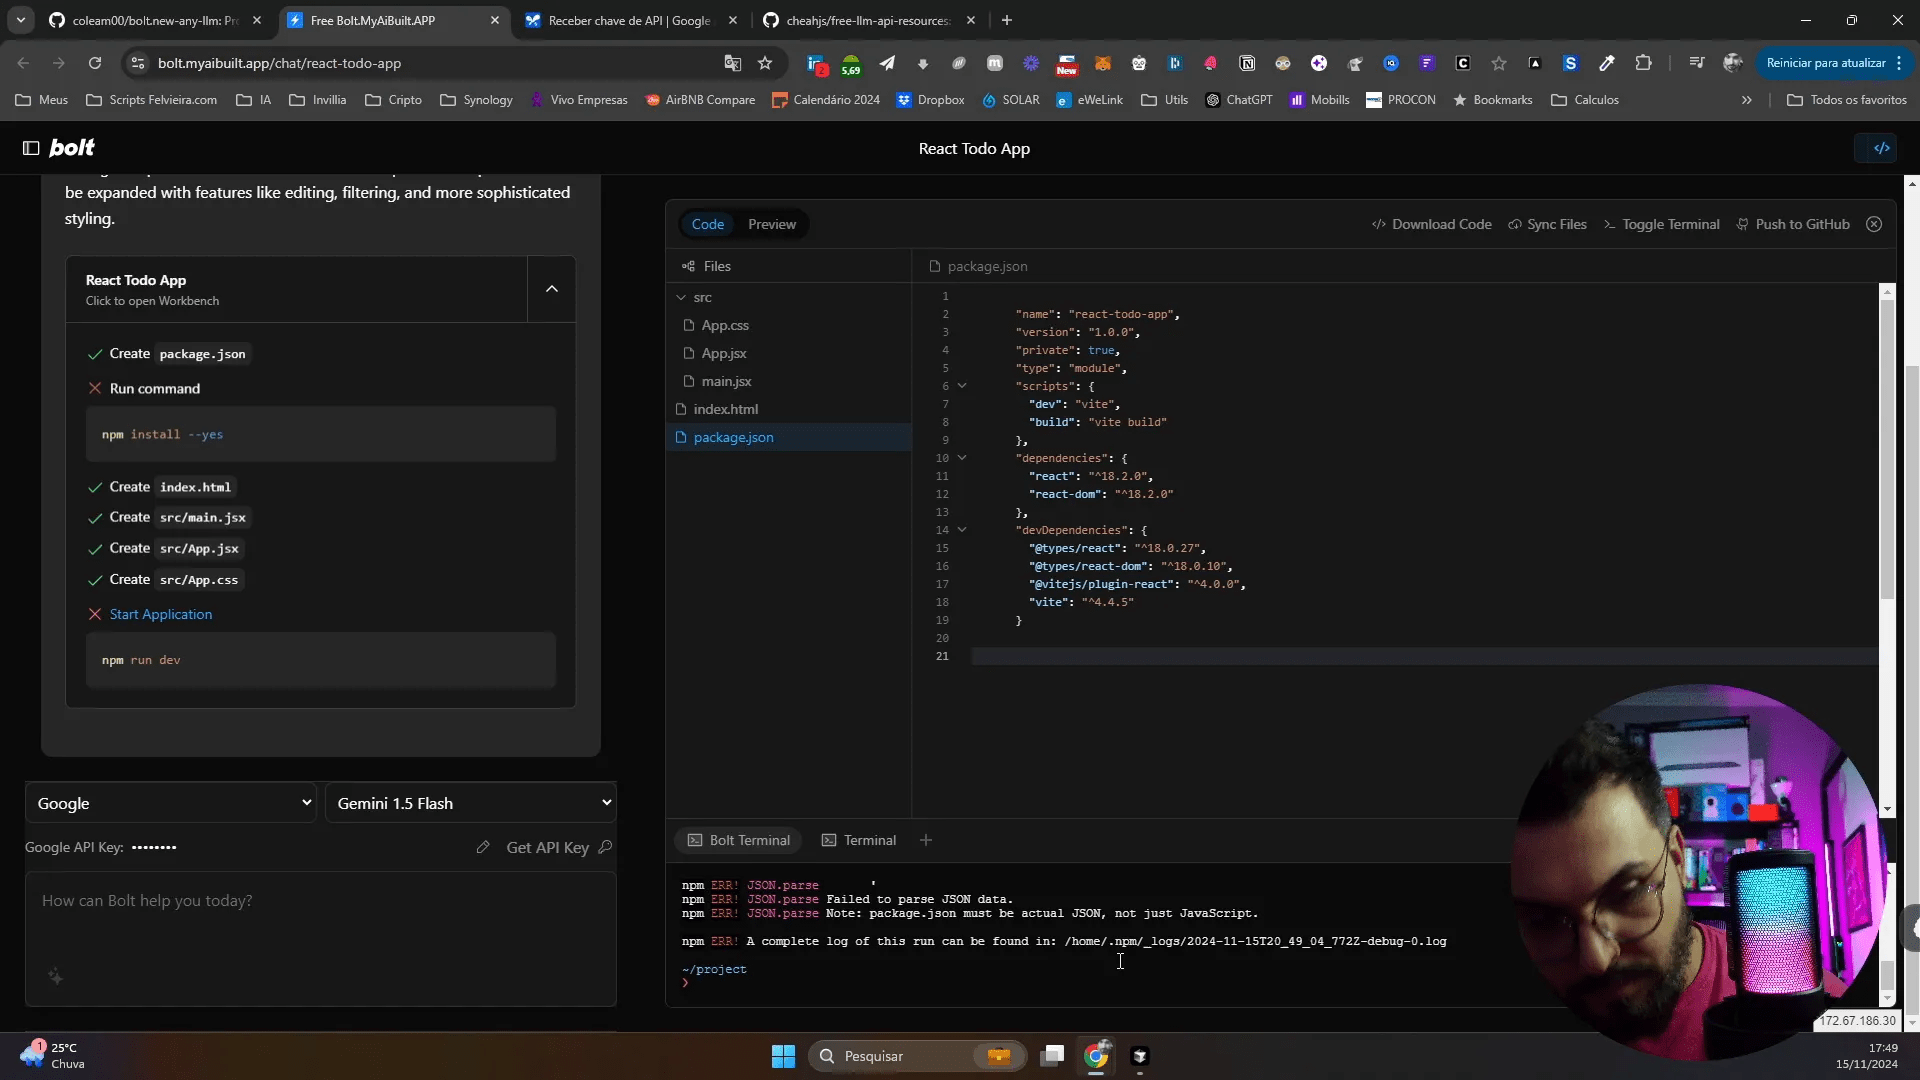Click the Bolt prompt input field
1920x1080 pixels.
[x=321, y=938]
